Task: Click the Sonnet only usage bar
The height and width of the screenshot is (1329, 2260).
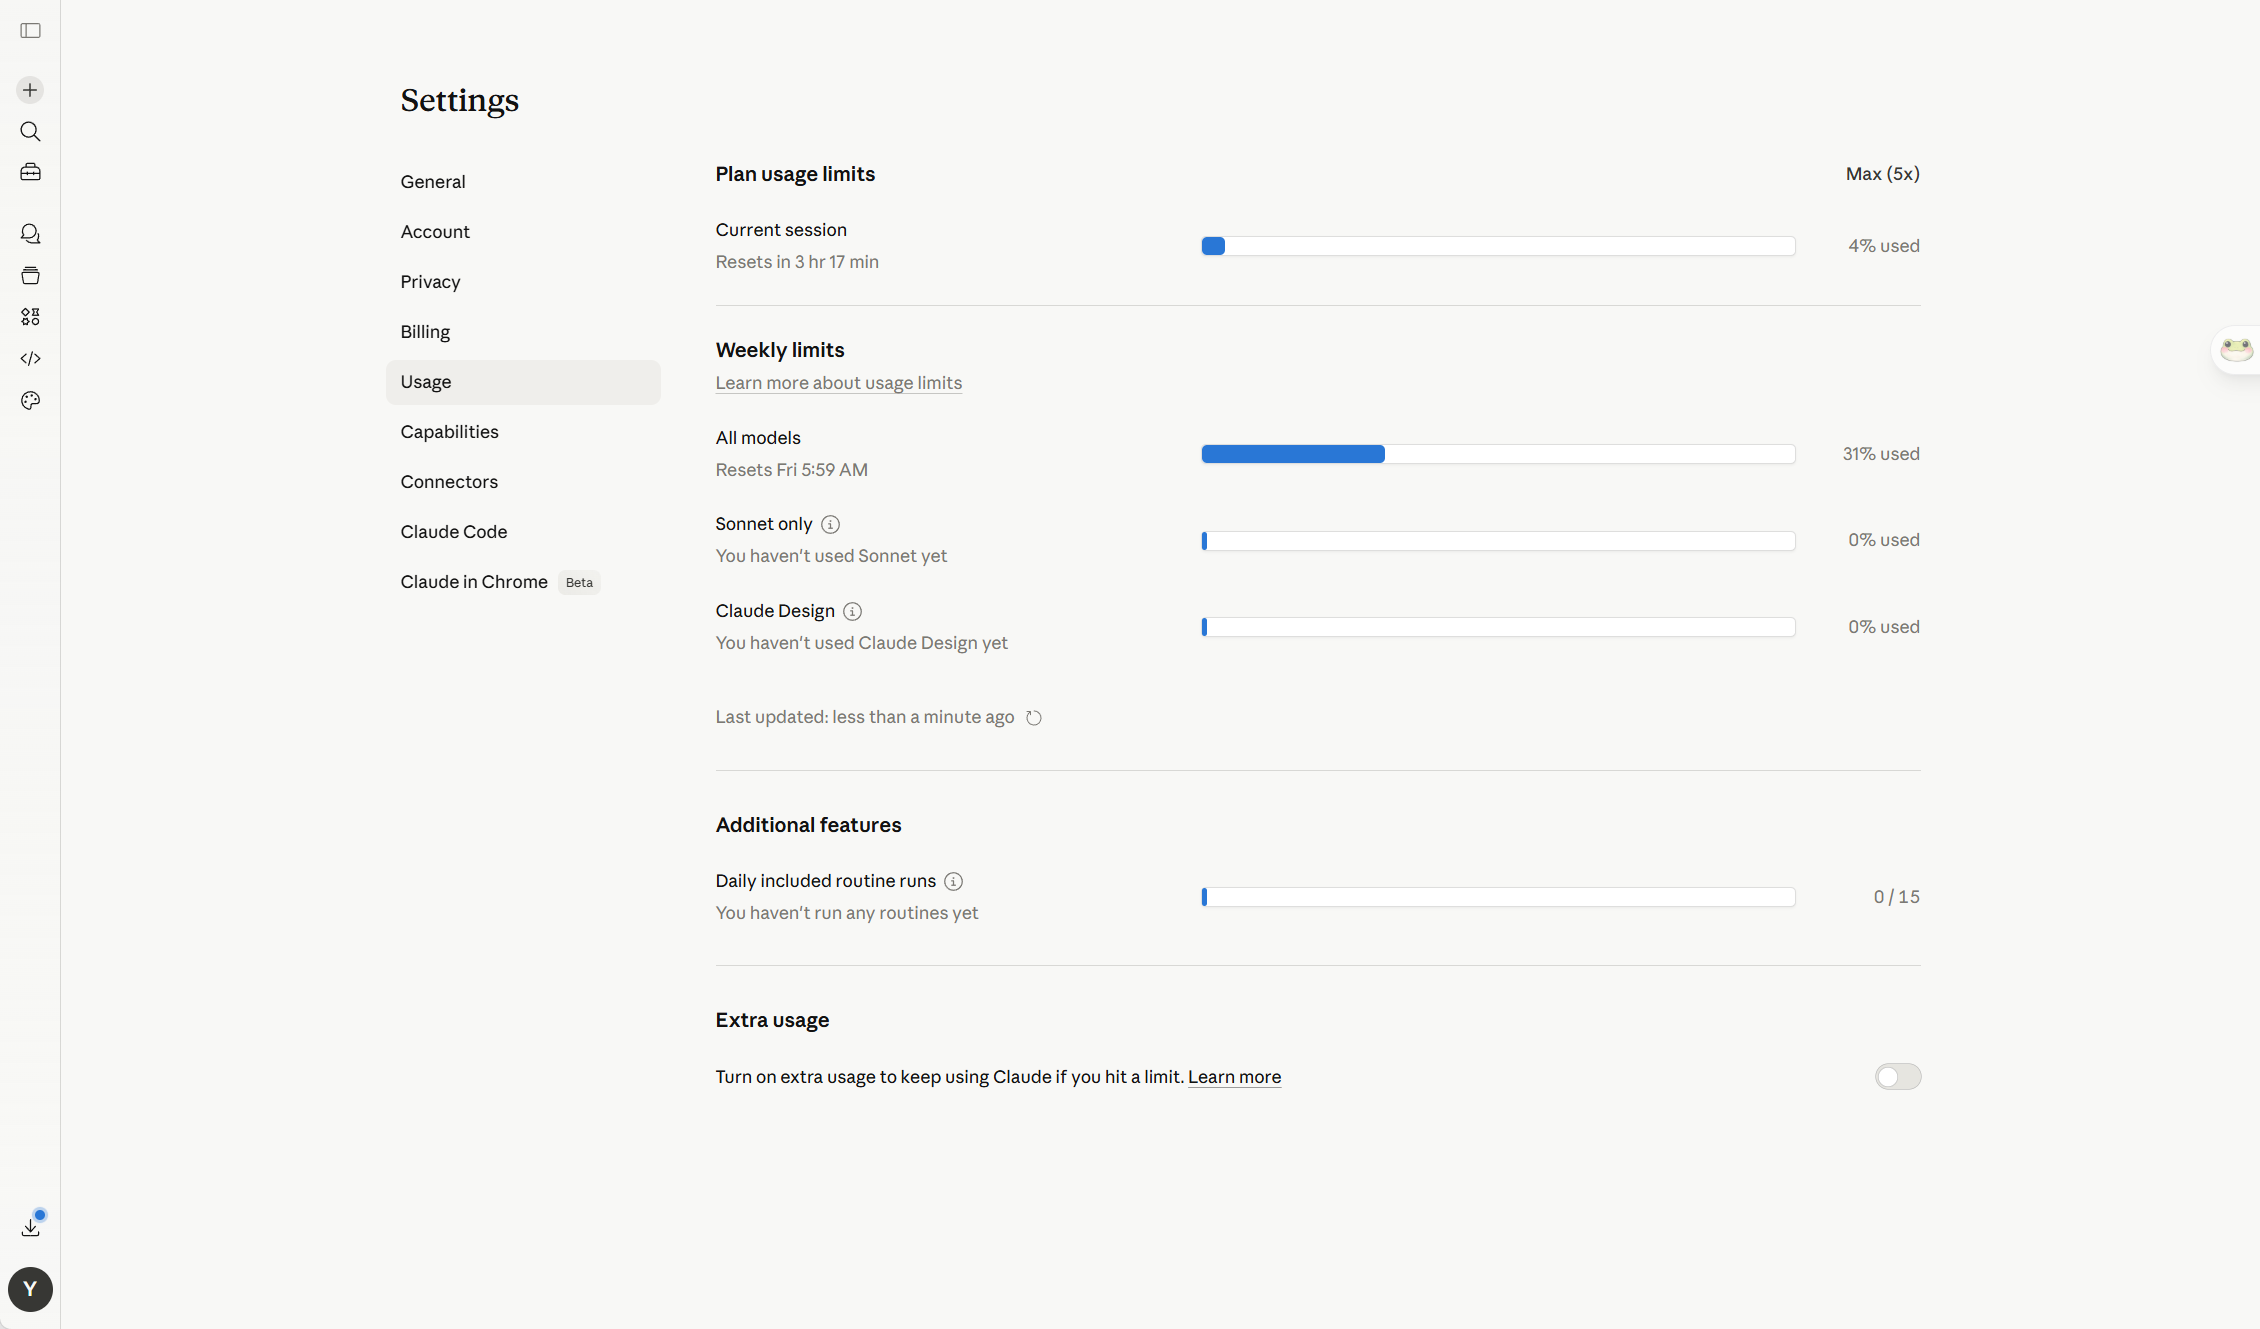Action: [x=1498, y=541]
